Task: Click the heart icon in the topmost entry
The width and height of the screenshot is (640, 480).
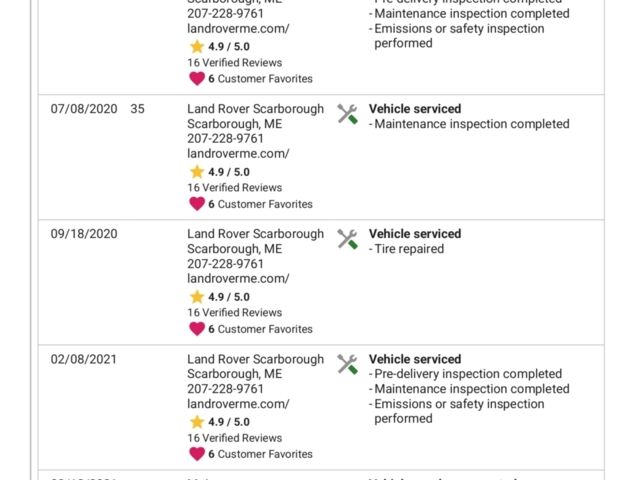Action: [x=197, y=78]
